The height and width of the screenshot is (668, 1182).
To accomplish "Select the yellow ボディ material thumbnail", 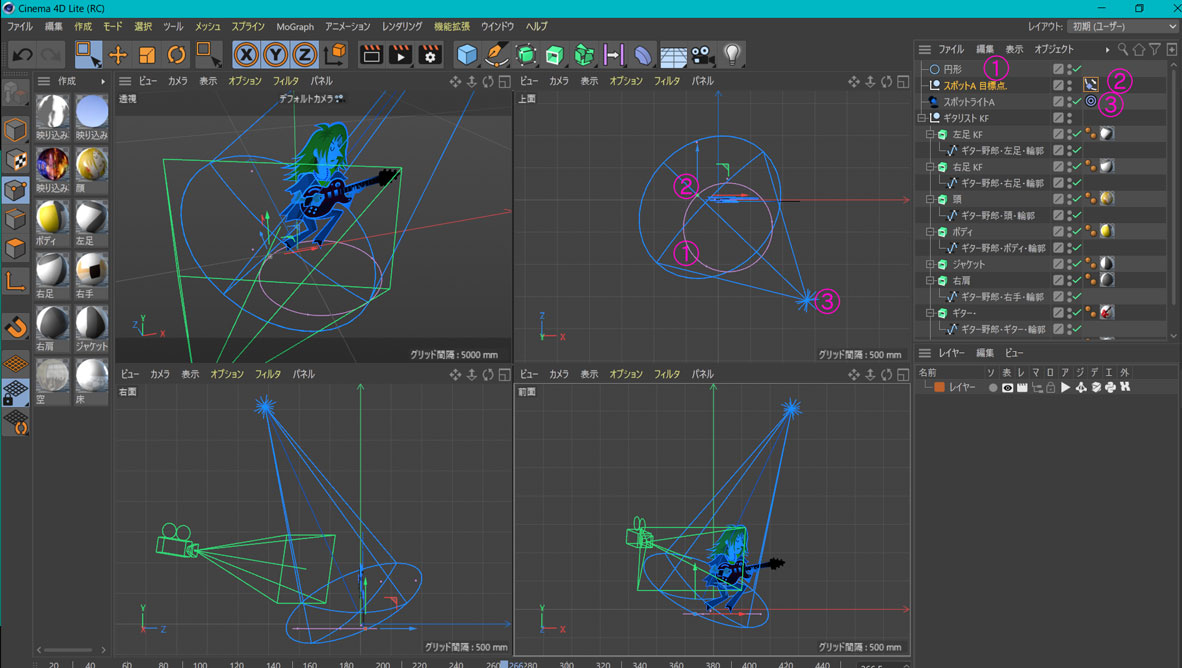I will click(52, 218).
